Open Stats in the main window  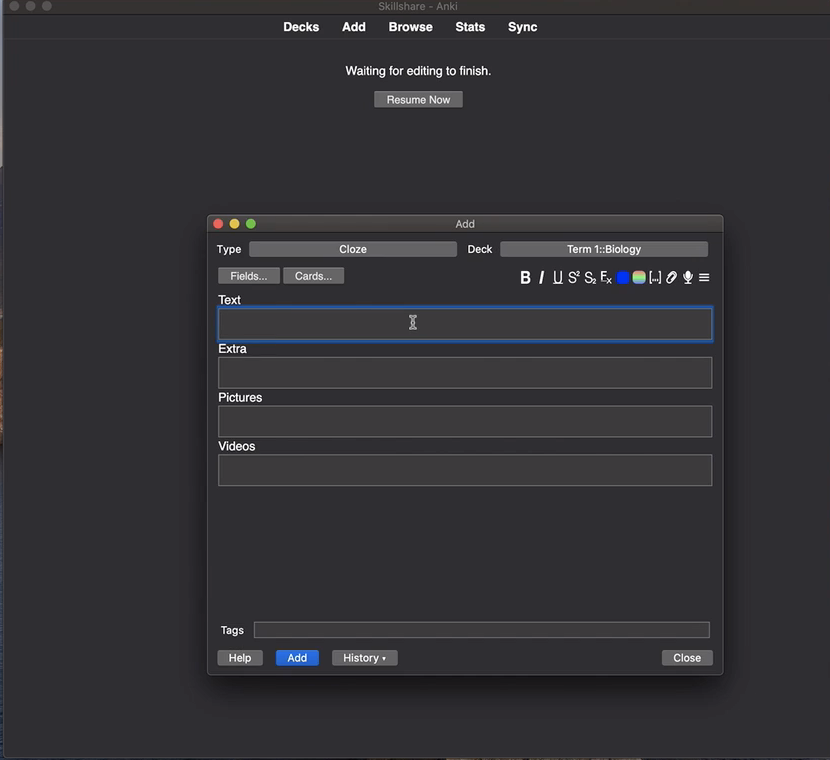[470, 27]
